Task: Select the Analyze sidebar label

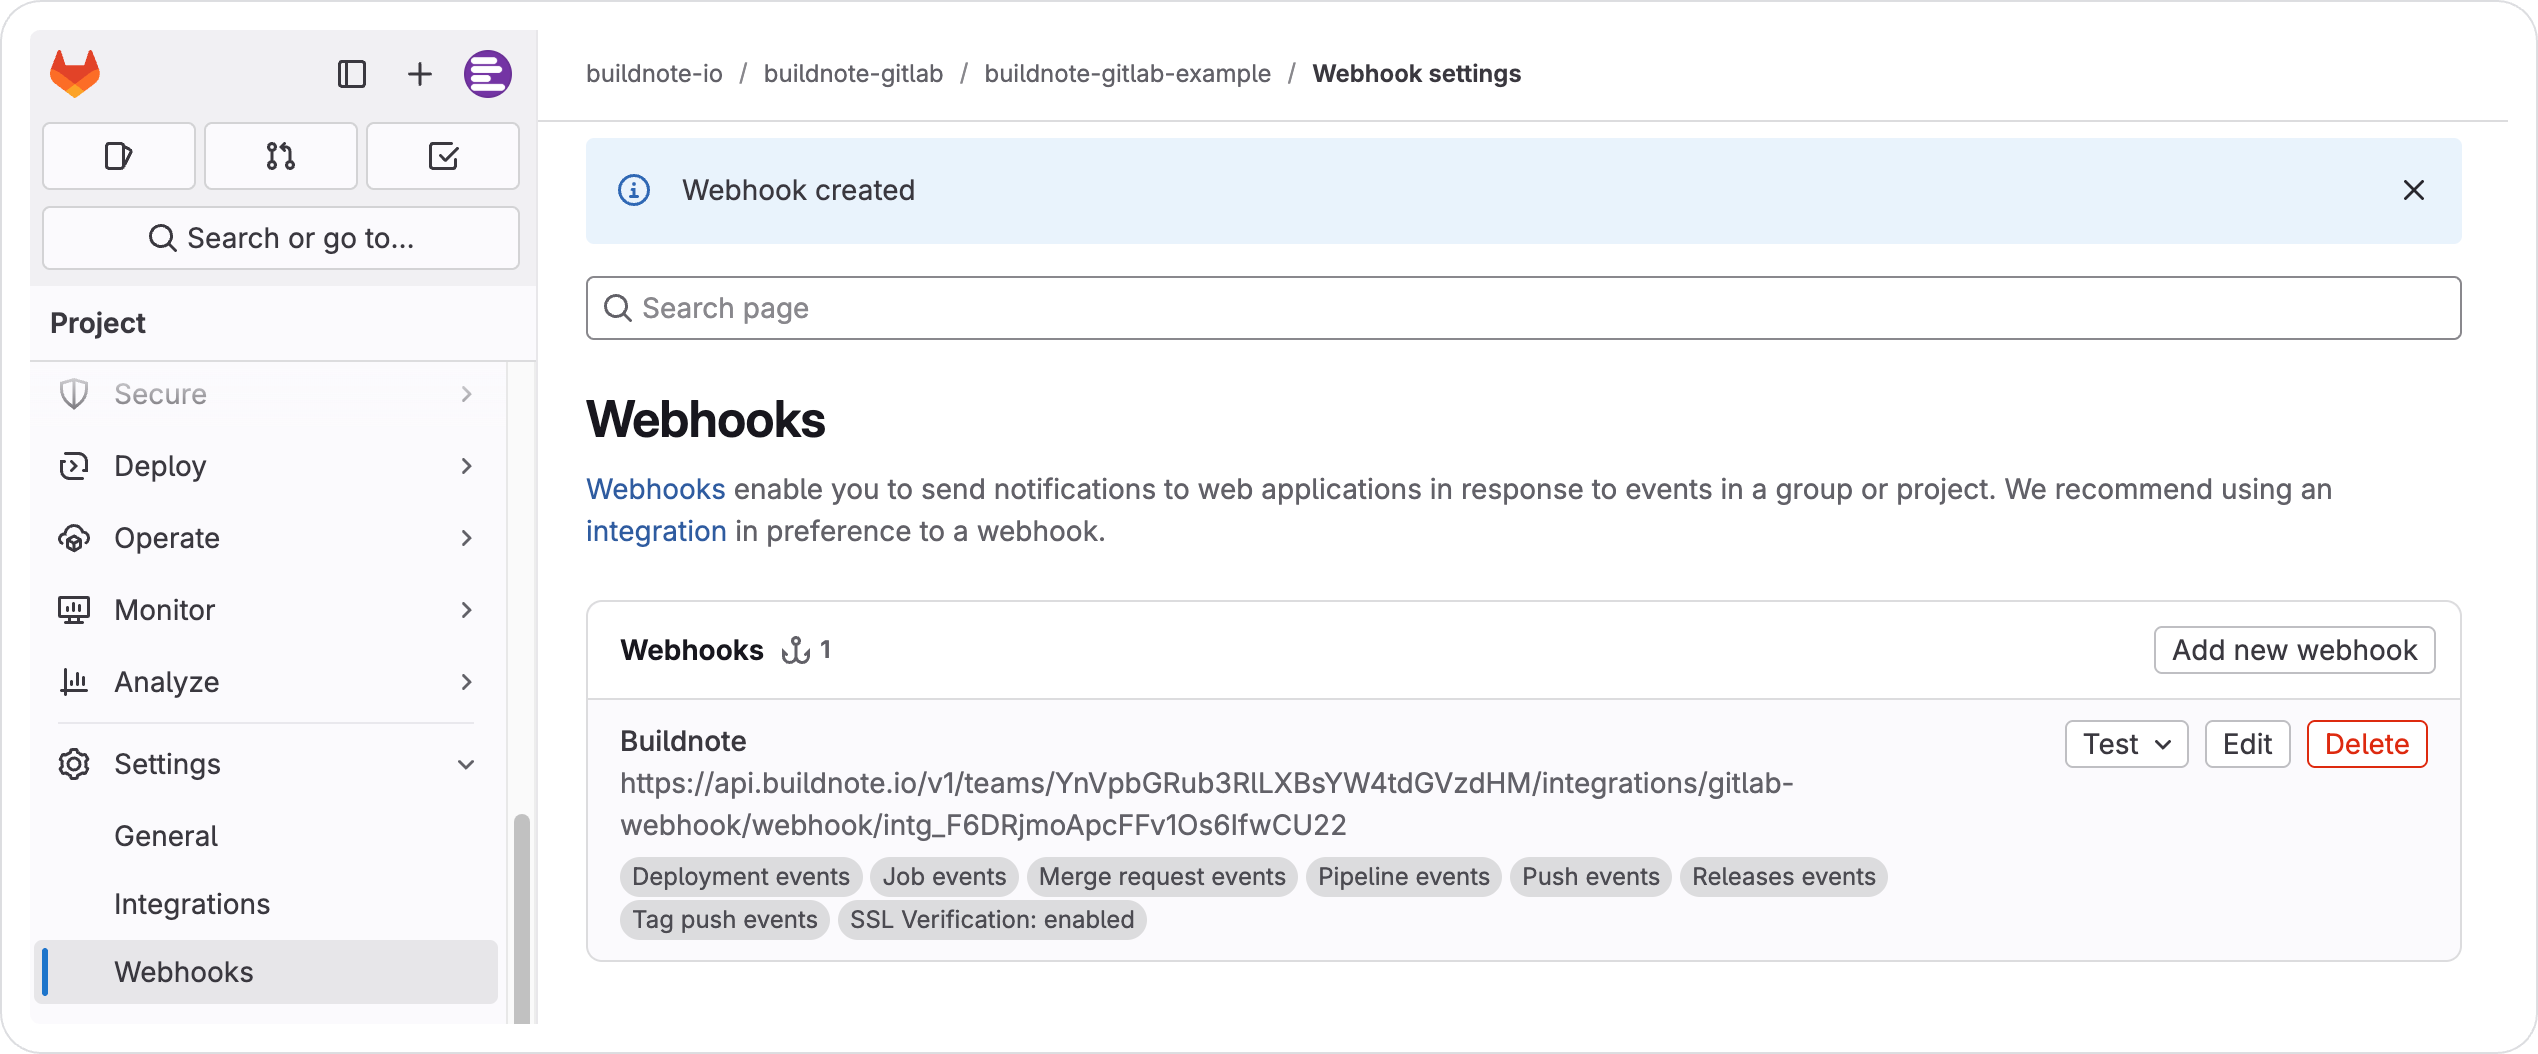Action: click(x=167, y=682)
